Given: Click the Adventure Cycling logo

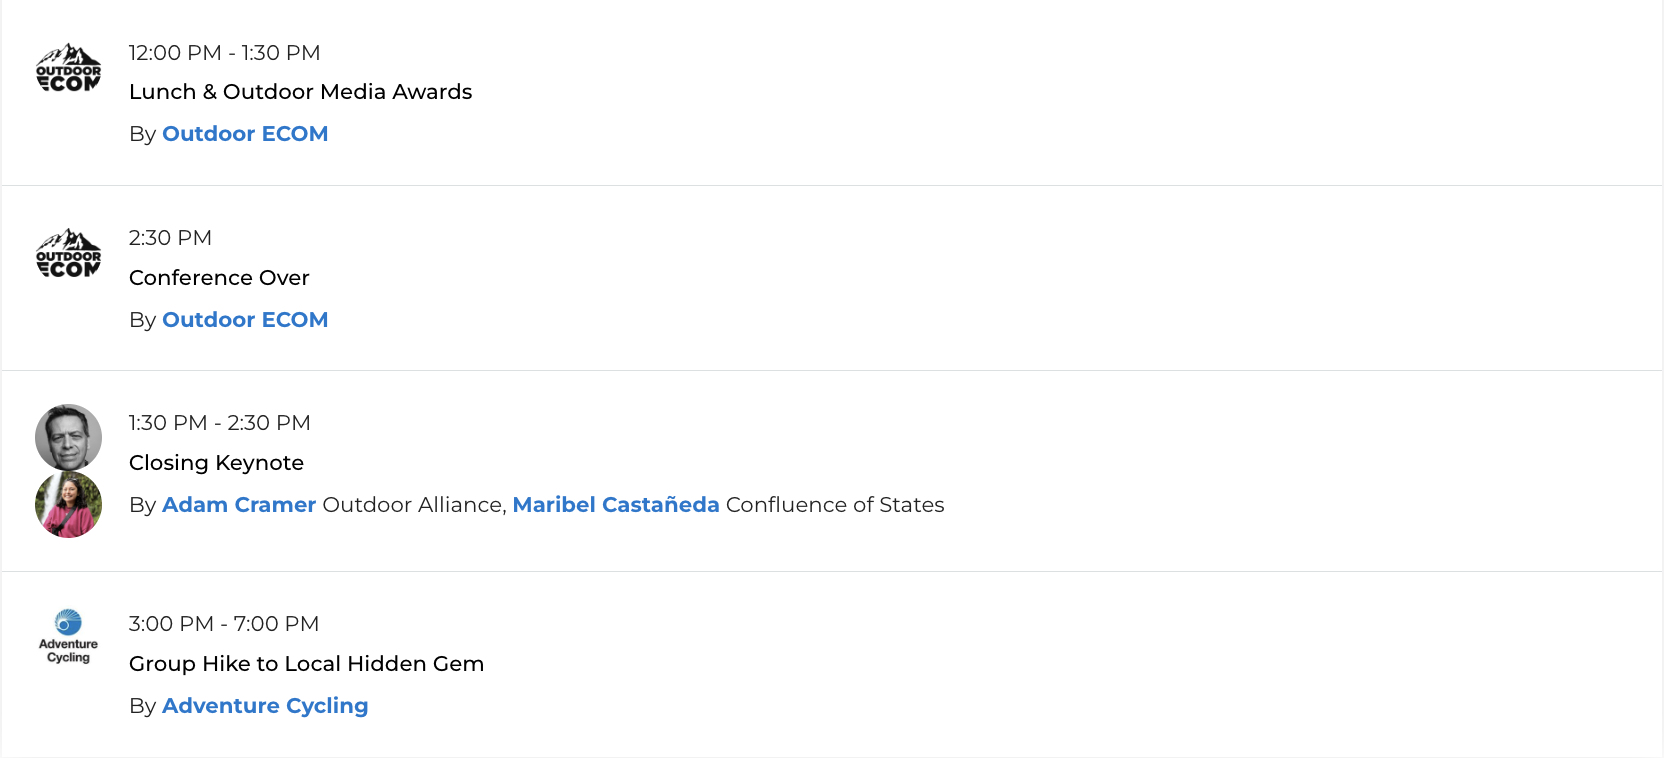Looking at the screenshot, I should [x=68, y=636].
